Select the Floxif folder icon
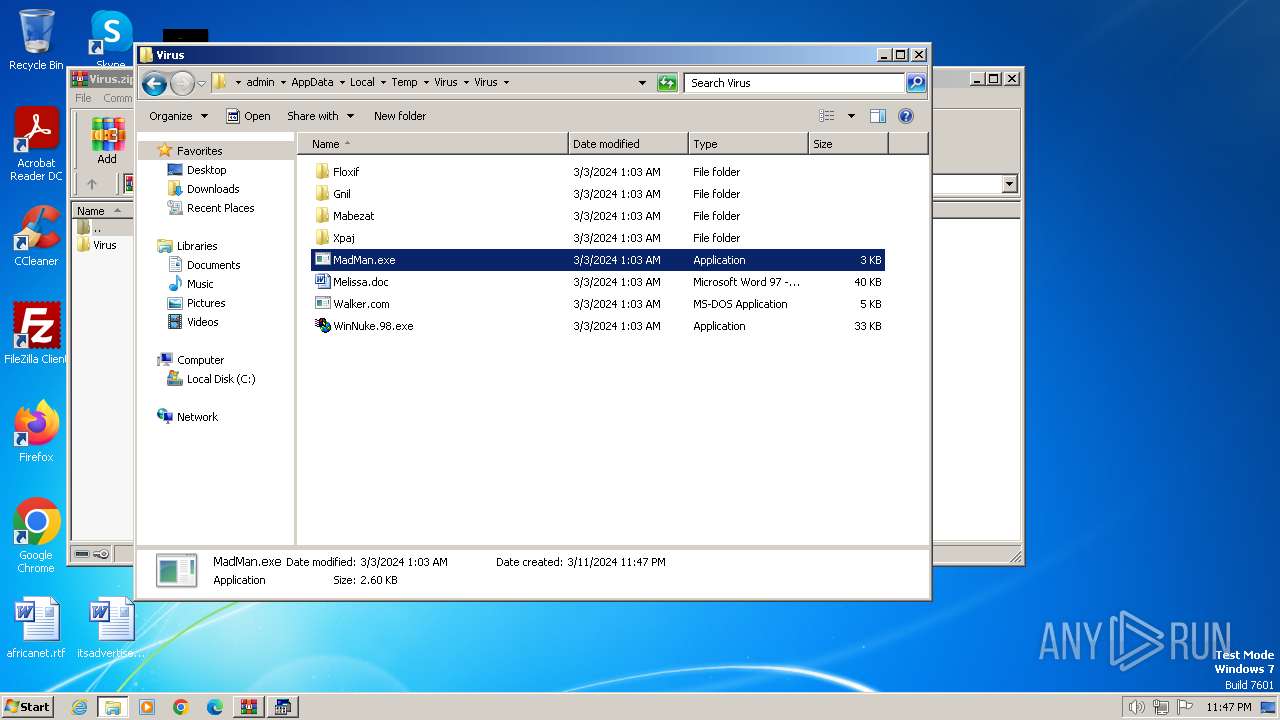This screenshot has height=720, width=1280. pyautogui.click(x=322, y=172)
